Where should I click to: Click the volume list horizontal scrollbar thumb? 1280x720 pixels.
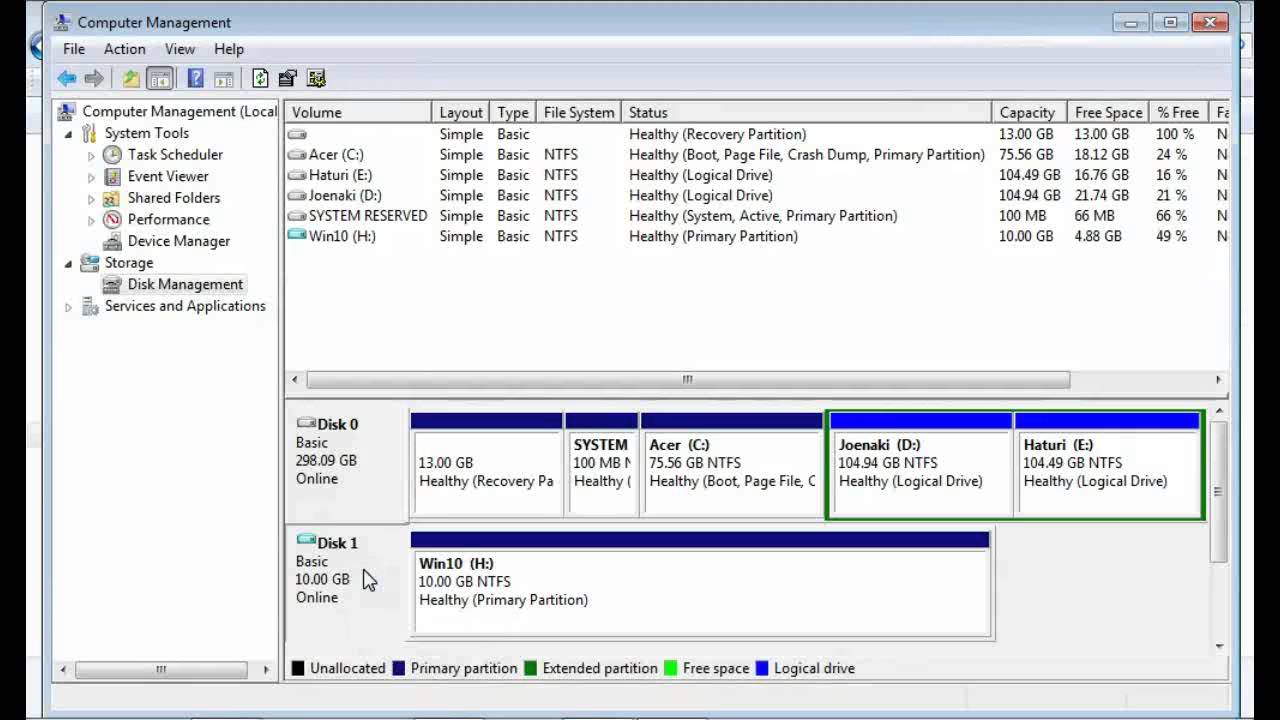[688, 380]
